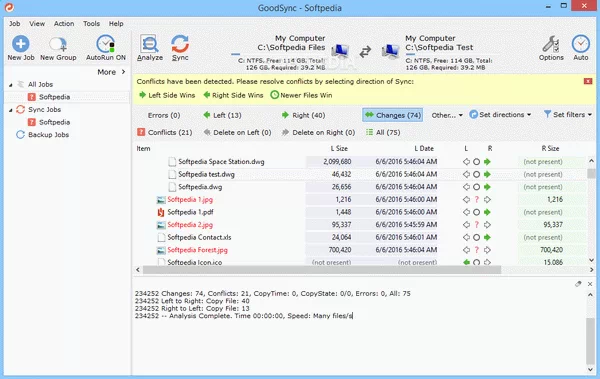
Task: Sort by the Item column header
Action: pos(143,149)
